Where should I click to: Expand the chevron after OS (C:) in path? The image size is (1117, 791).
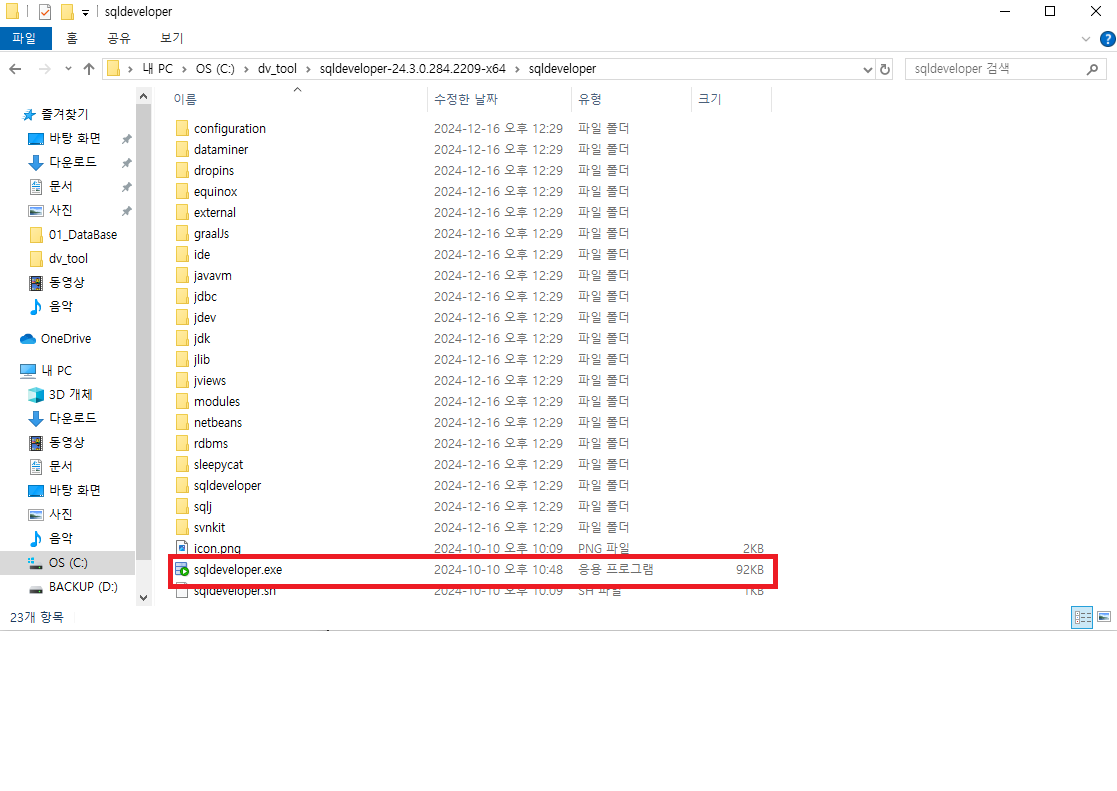[x=246, y=69]
